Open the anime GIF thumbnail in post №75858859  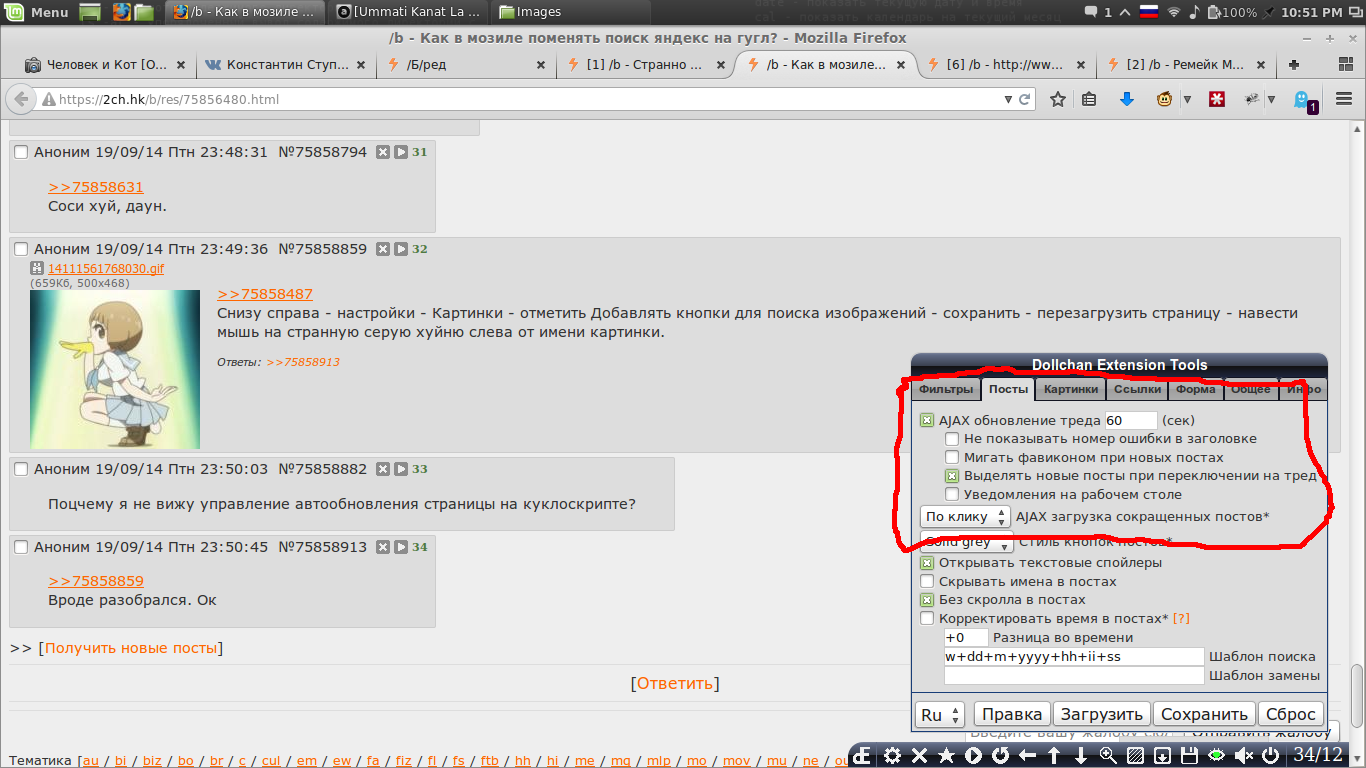click(x=115, y=369)
